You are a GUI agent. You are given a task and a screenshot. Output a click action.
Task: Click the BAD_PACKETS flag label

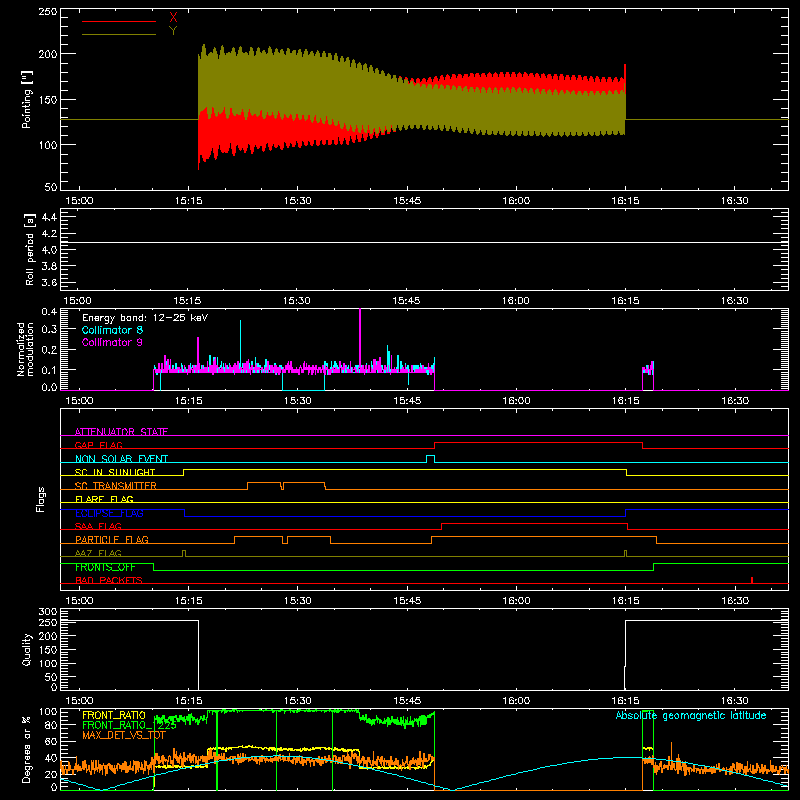click(x=109, y=580)
